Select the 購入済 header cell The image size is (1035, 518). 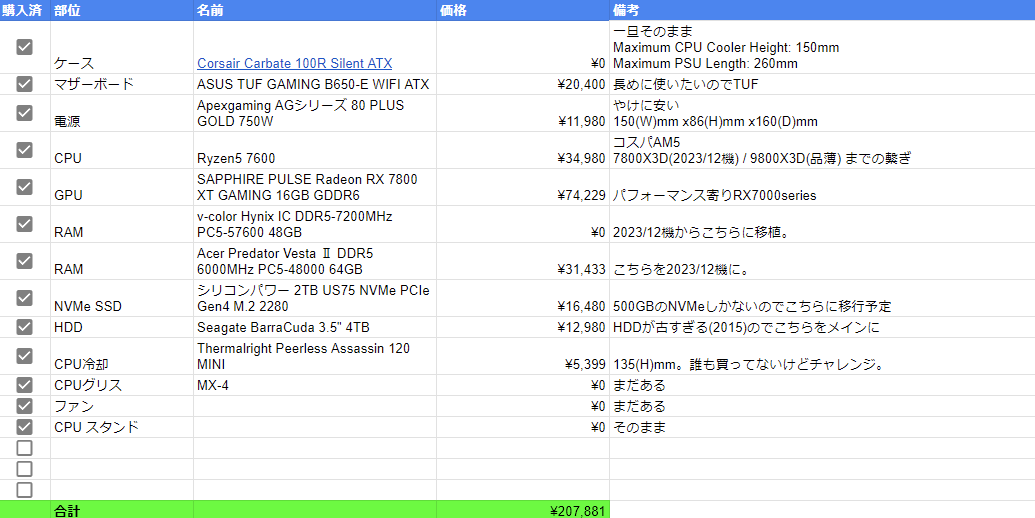click(x=25, y=10)
